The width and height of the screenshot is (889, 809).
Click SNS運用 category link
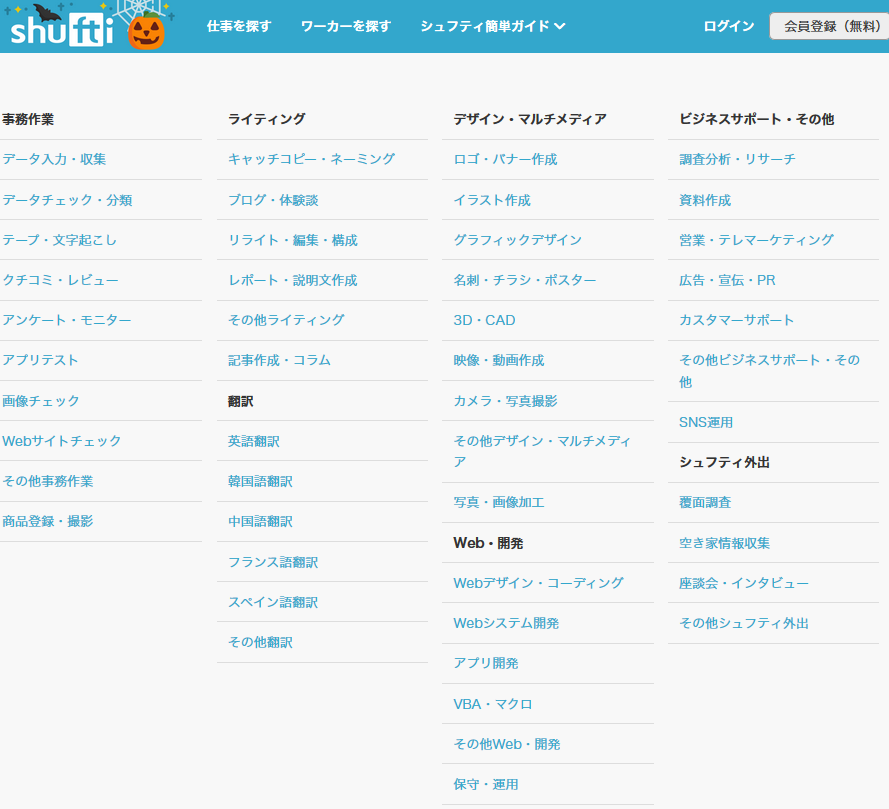(706, 422)
